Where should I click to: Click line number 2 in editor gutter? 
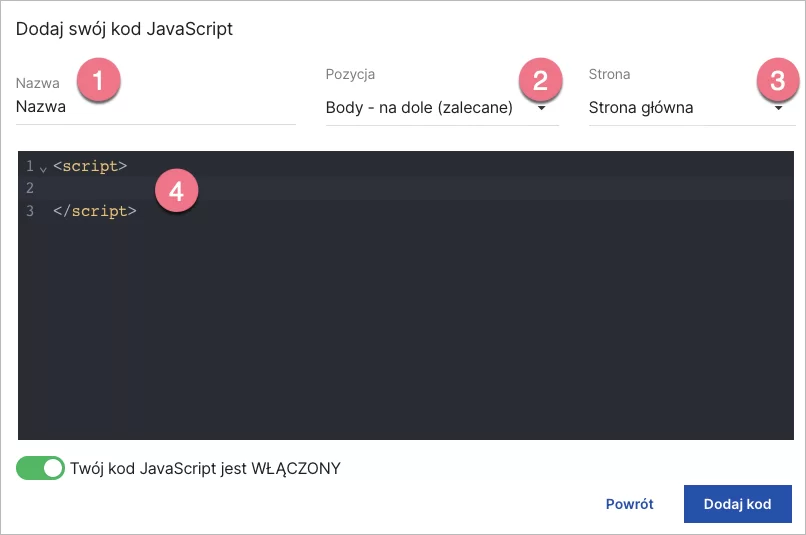pyautogui.click(x=30, y=188)
